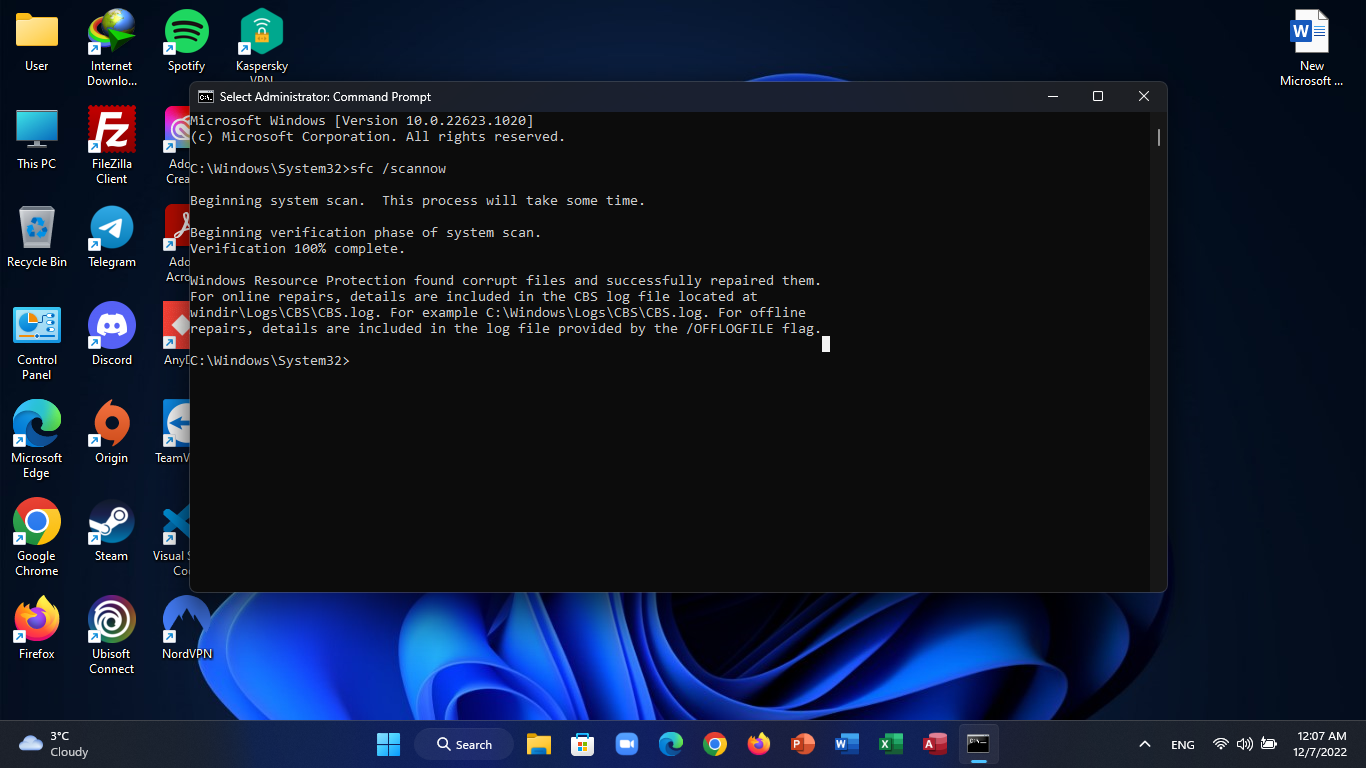Click the Command Prompt taskbar icon

click(979, 744)
